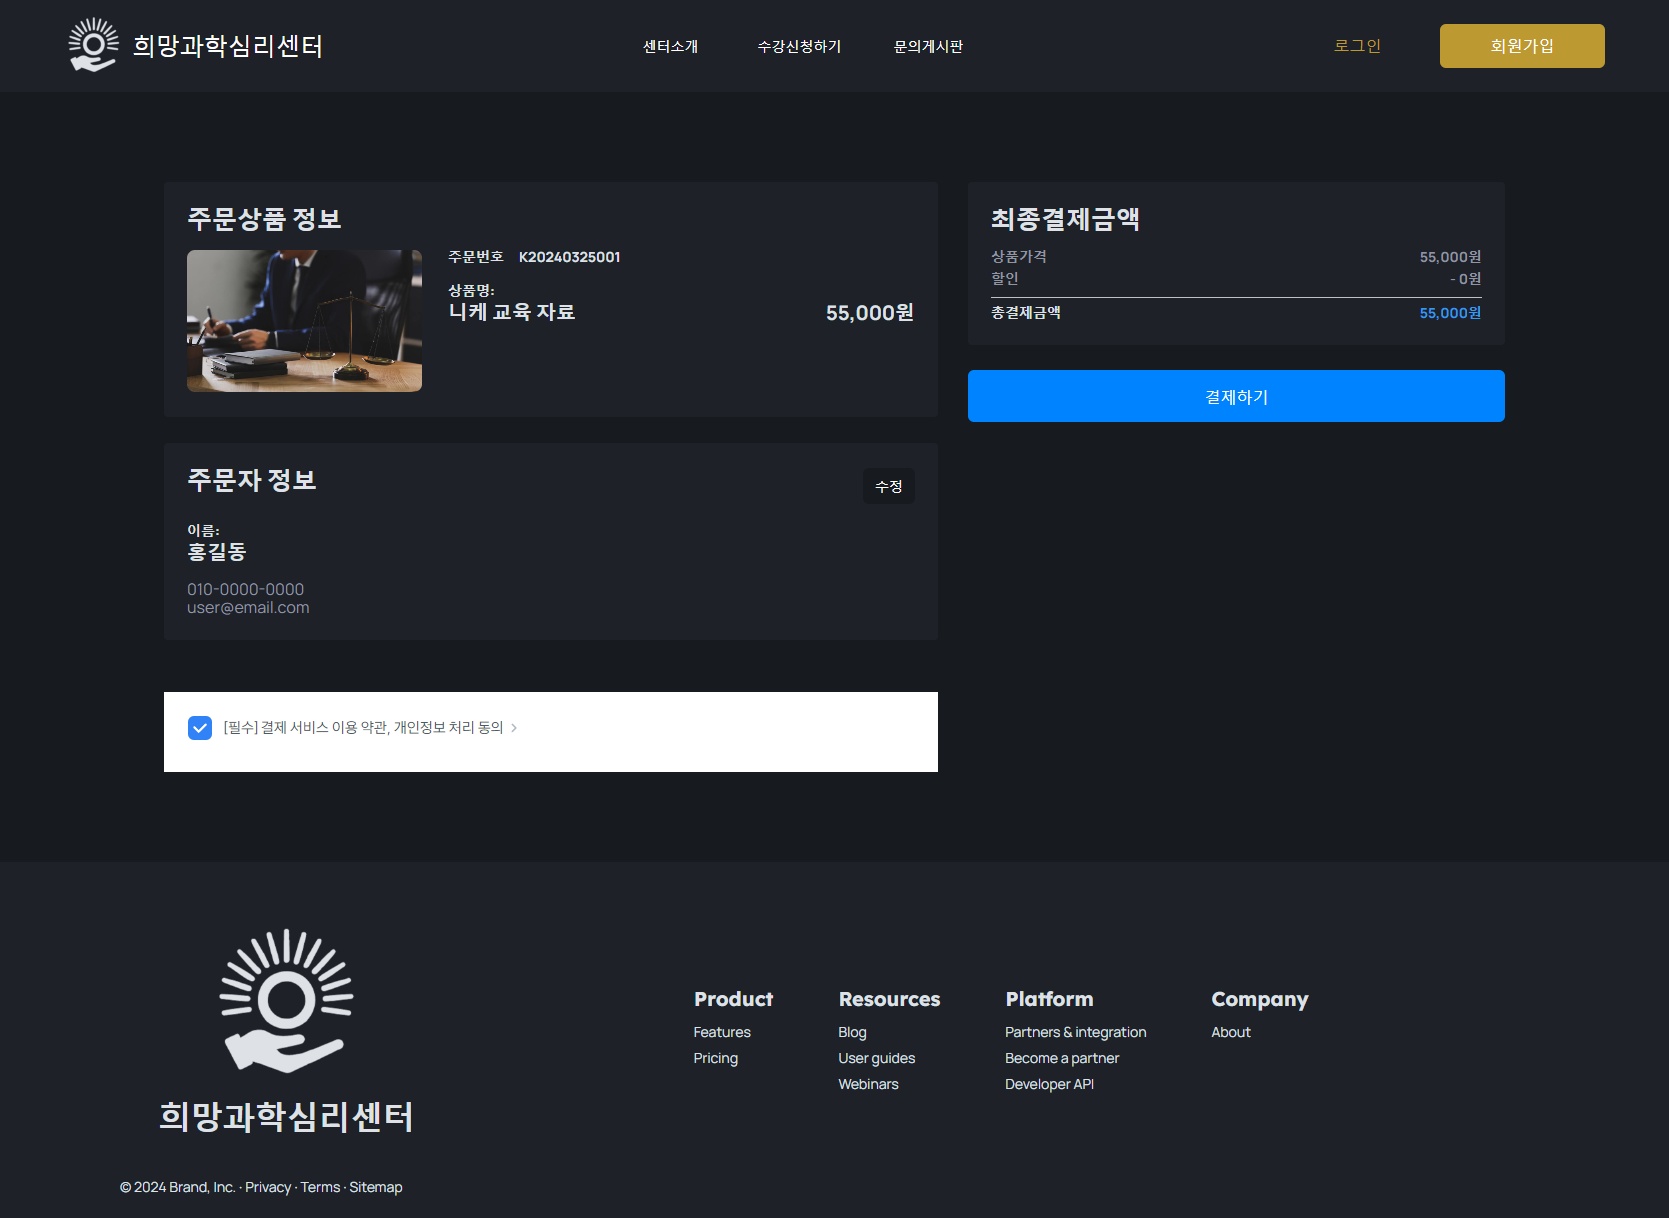Open the 문의게시판 menu
The height and width of the screenshot is (1218, 1669).
click(928, 46)
